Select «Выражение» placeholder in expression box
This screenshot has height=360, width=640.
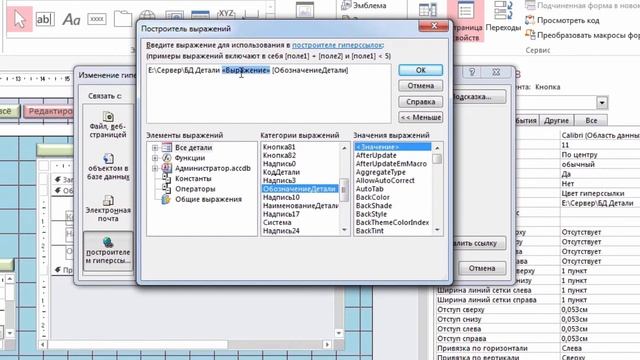[x=246, y=70]
